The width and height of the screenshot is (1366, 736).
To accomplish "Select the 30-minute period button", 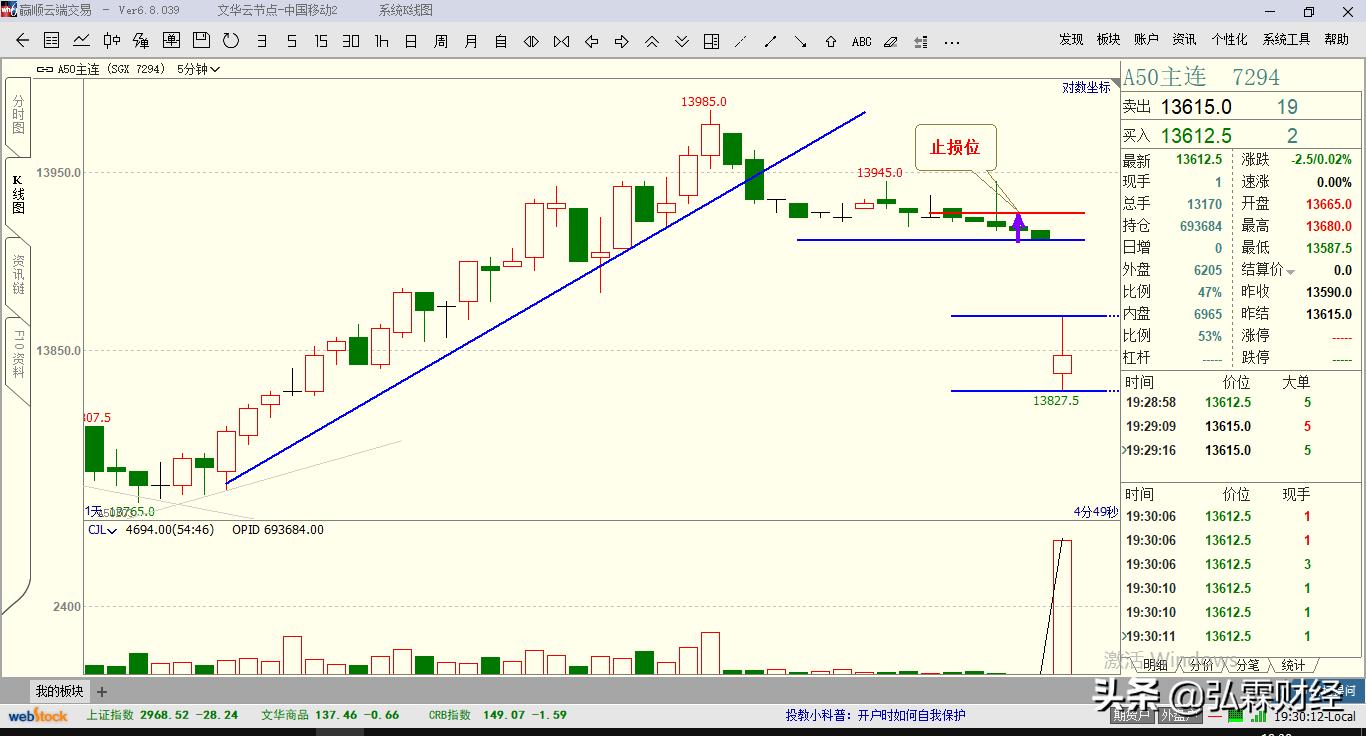I will pos(351,41).
